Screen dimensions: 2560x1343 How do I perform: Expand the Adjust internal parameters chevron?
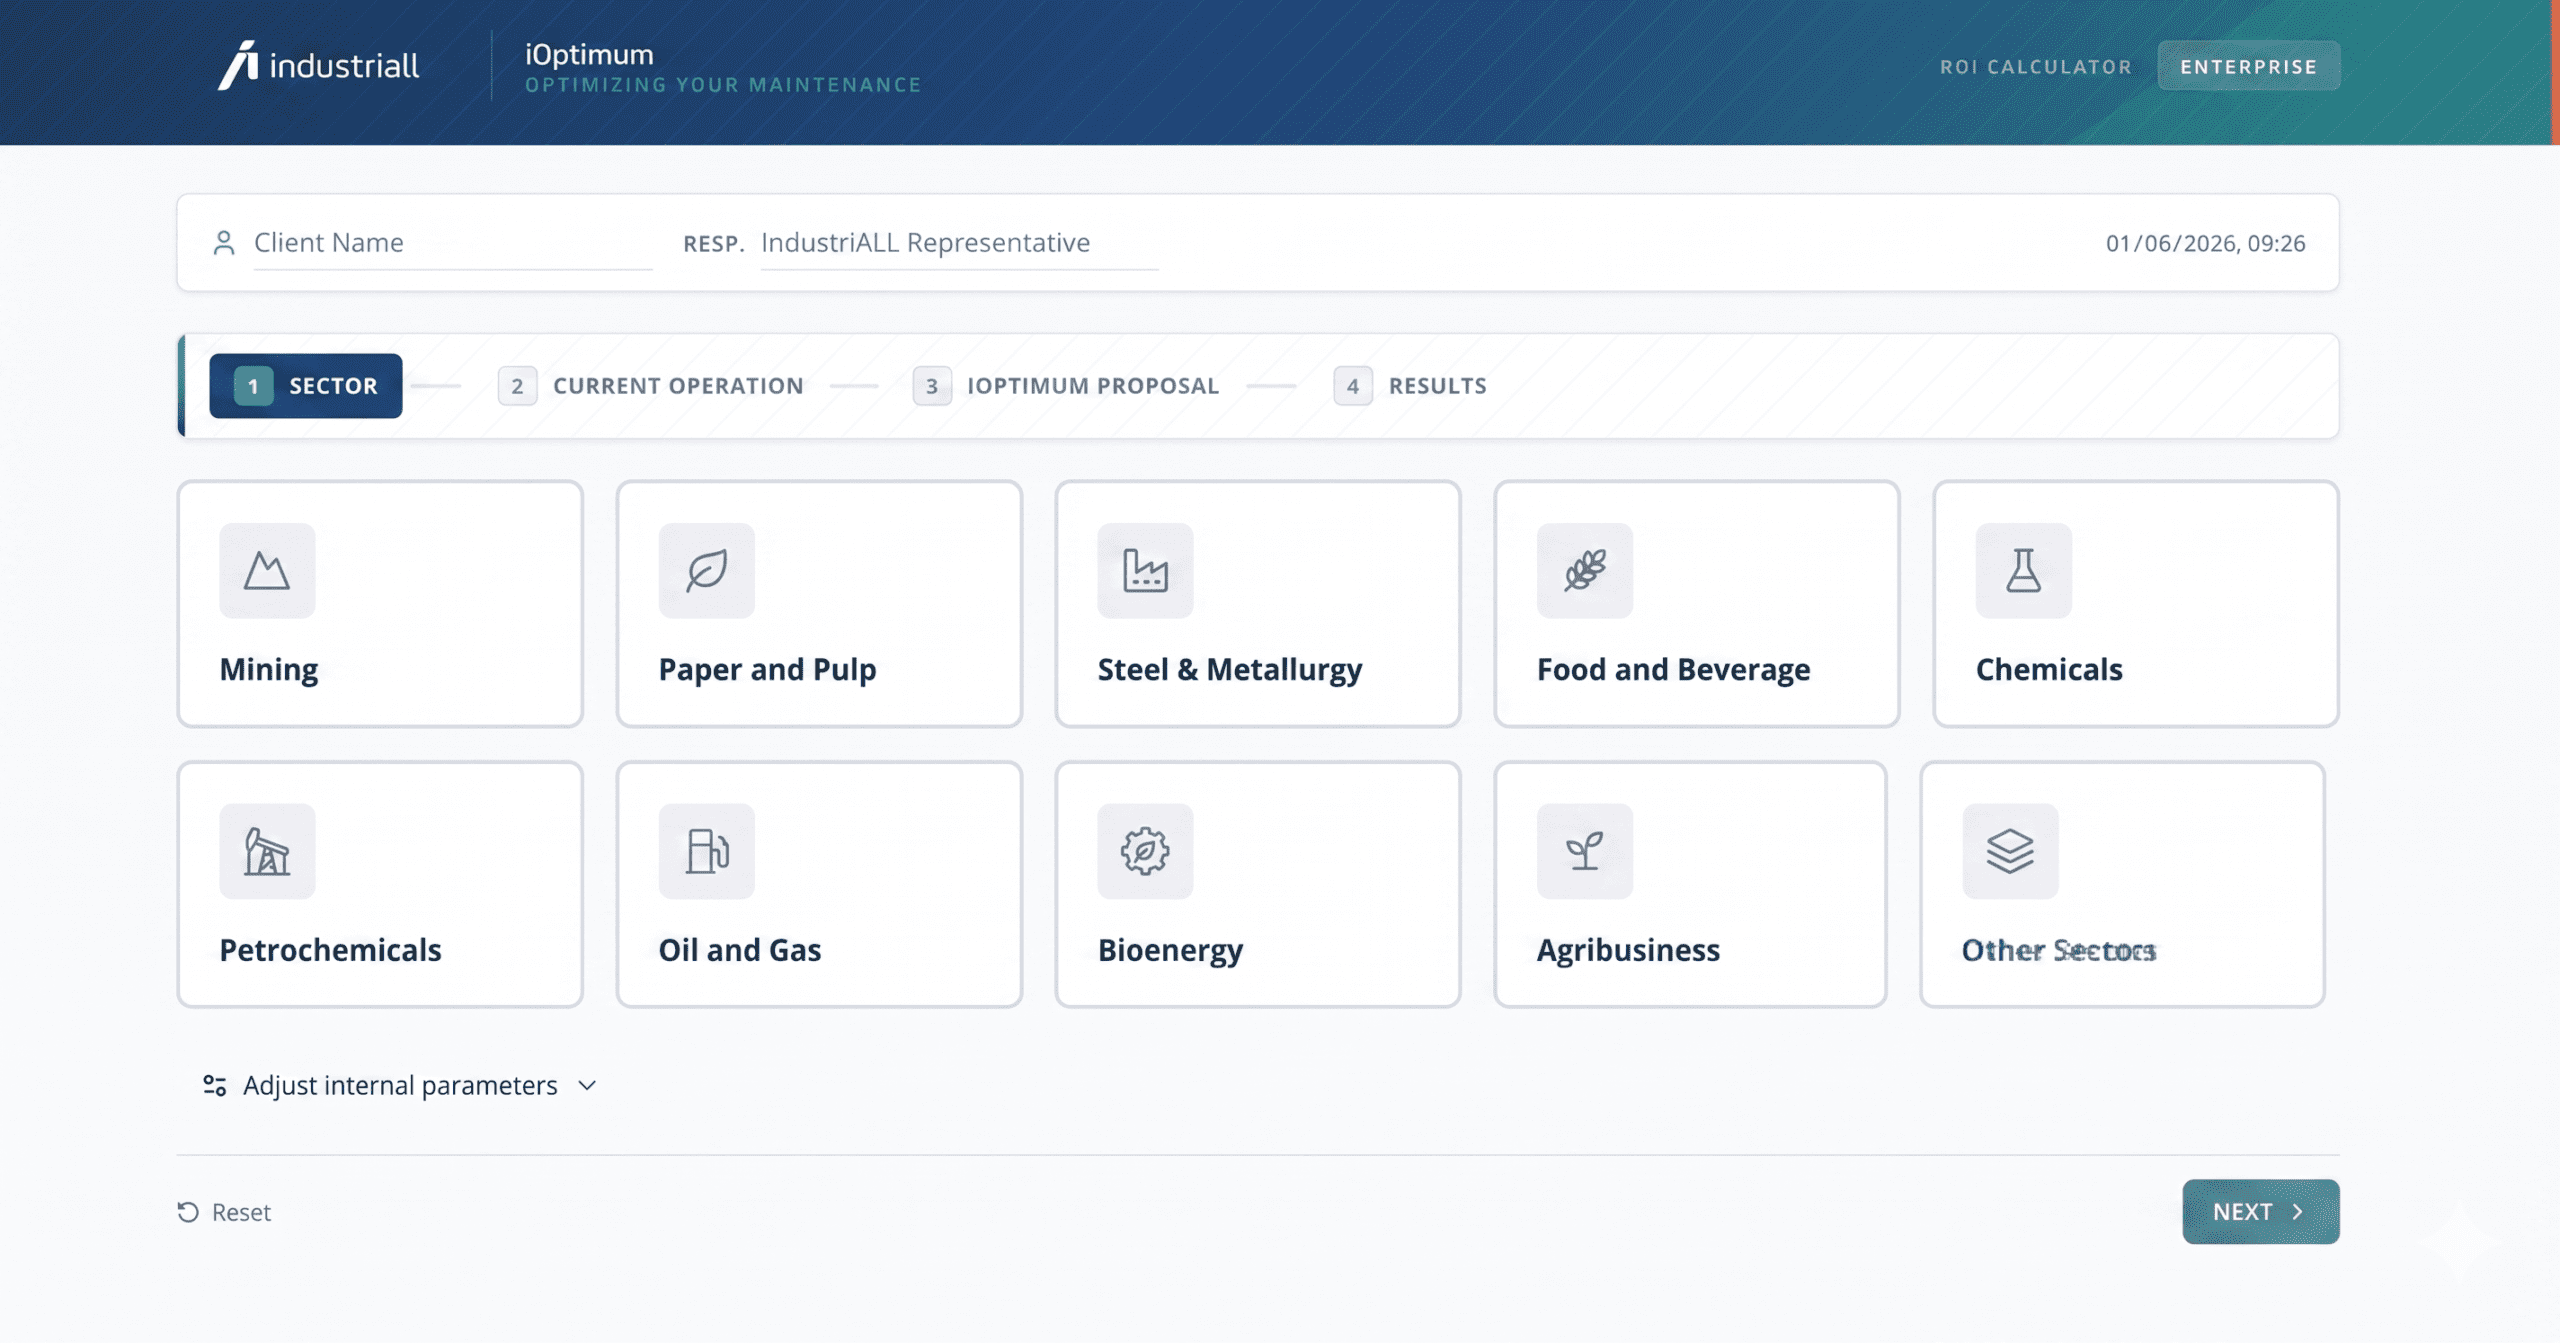pyautogui.click(x=587, y=1085)
